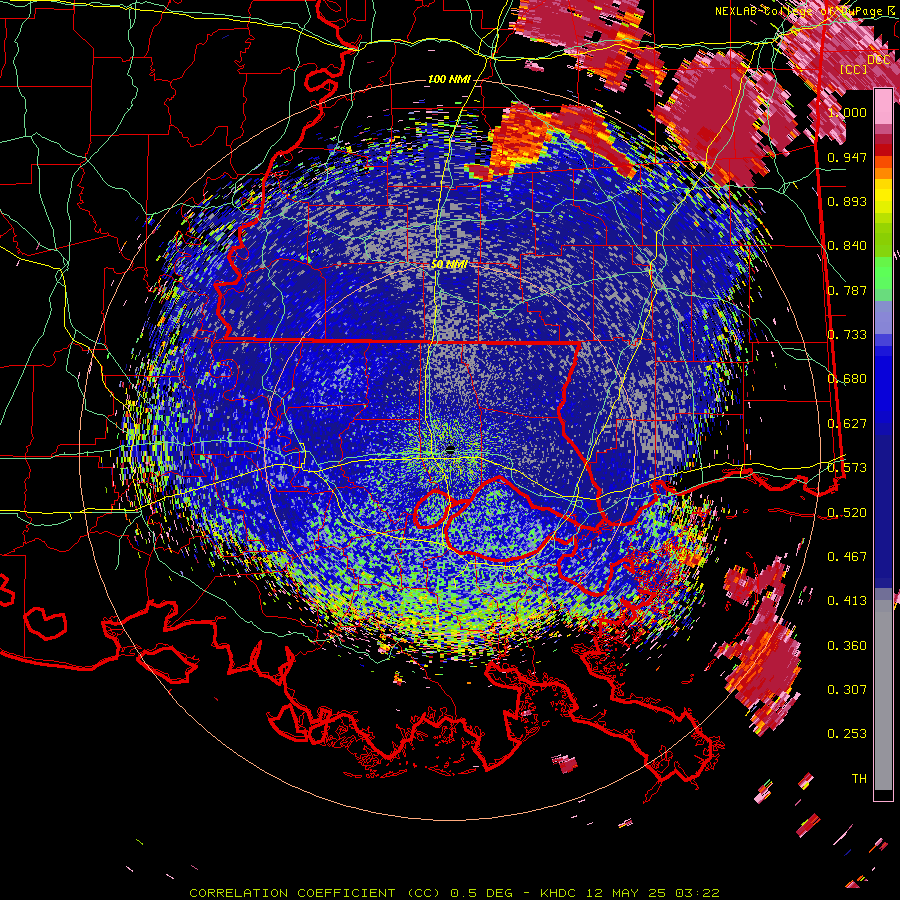Viewport: 900px width, 900px height.
Task: Click the 0.307 scale value
Action: (847, 690)
